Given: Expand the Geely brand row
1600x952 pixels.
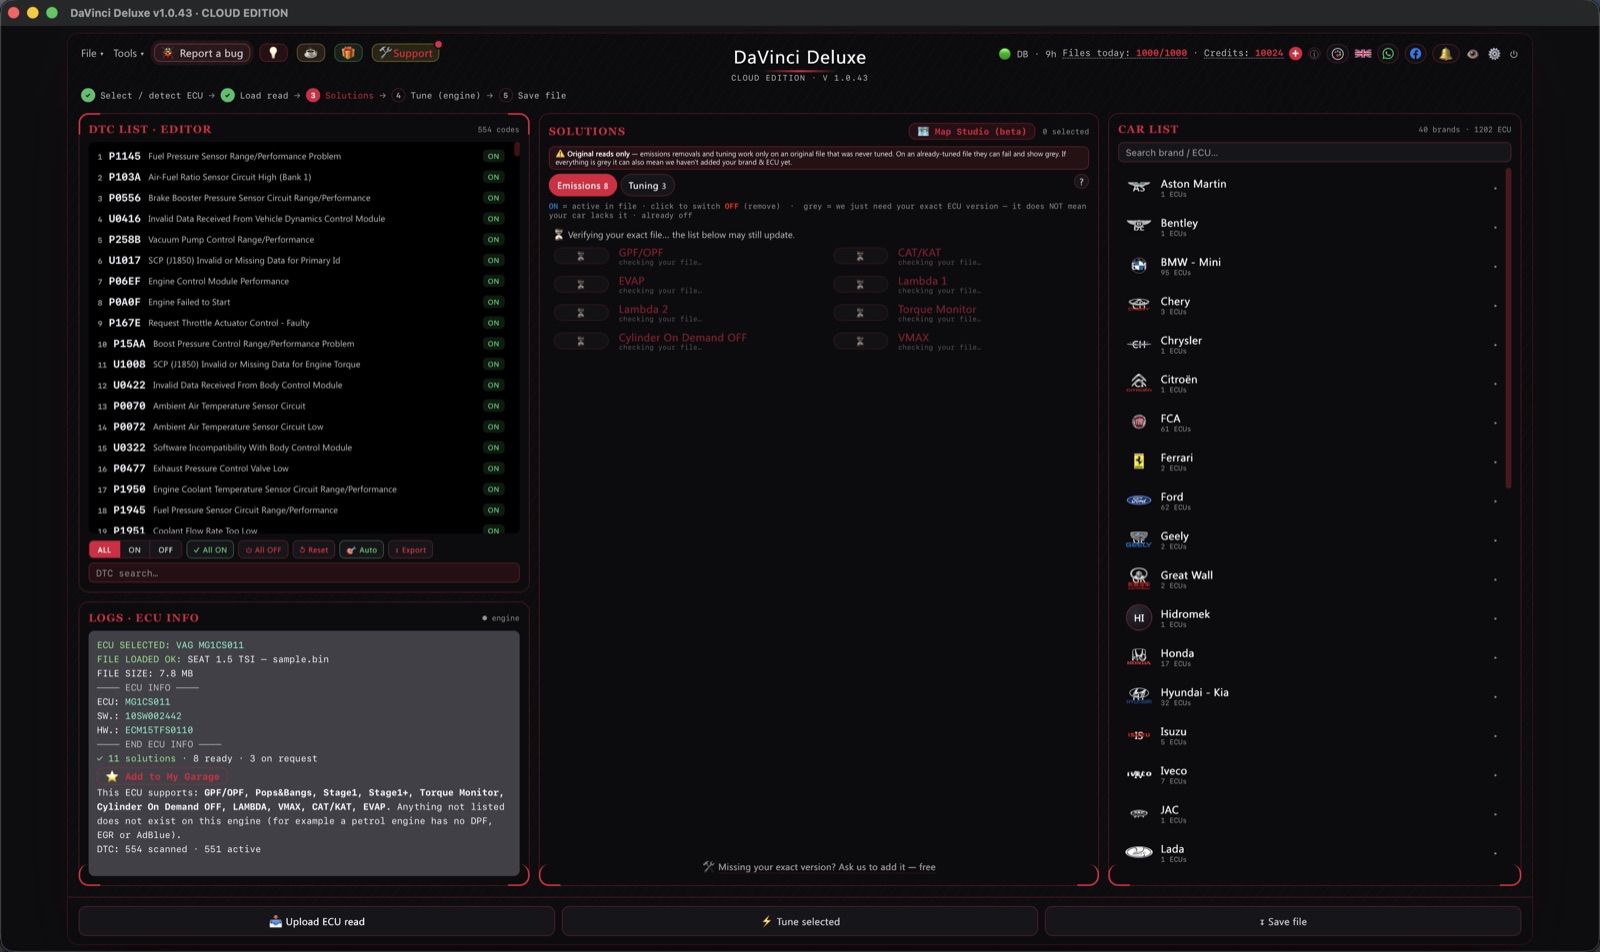Looking at the screenshot, I should tap(1314, 539).
